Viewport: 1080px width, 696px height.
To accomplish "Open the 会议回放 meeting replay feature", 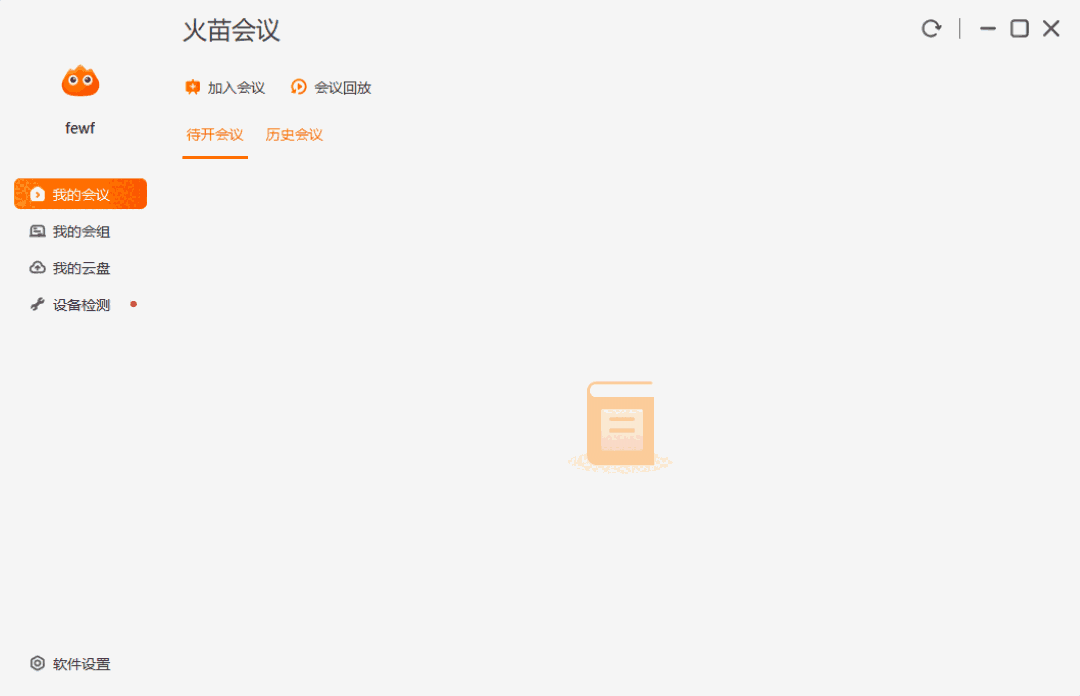I will pyautogui.click(x=331, y=87).
